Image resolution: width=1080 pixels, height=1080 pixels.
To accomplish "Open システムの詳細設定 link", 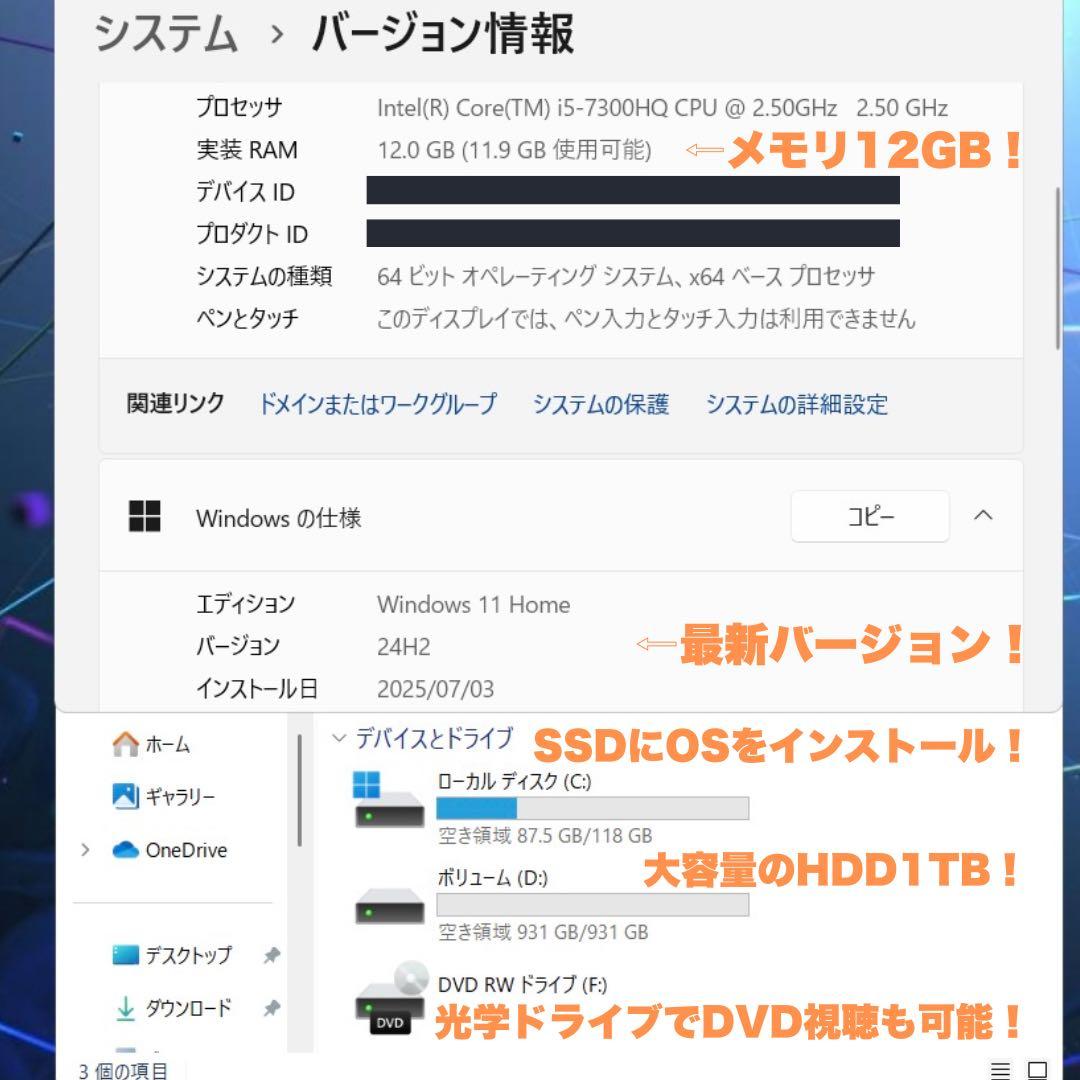I will (x=797, y=404).
